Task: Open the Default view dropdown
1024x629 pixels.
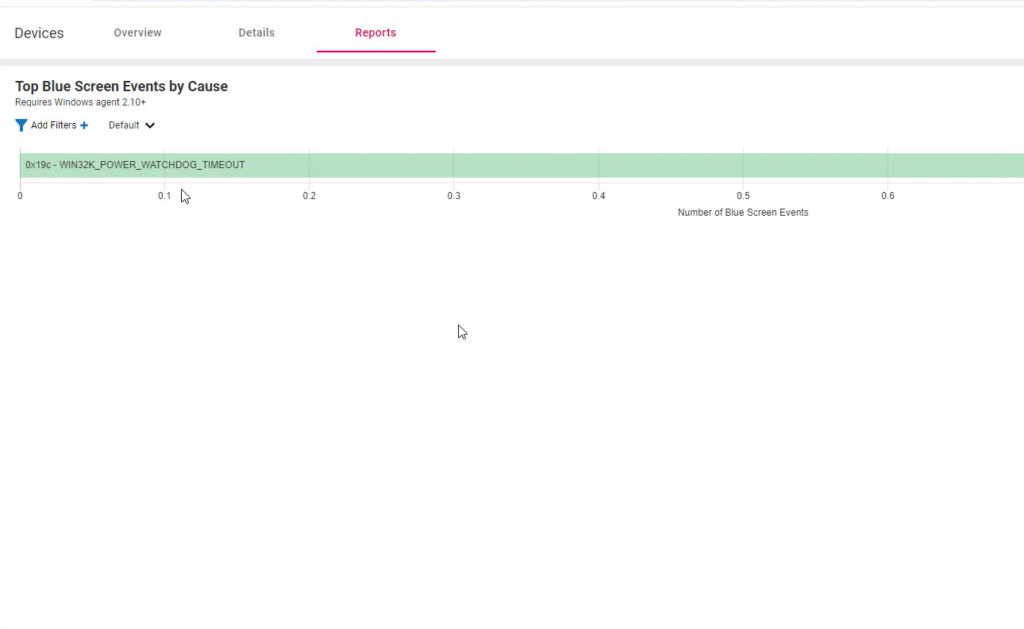Action: [124, 126]
